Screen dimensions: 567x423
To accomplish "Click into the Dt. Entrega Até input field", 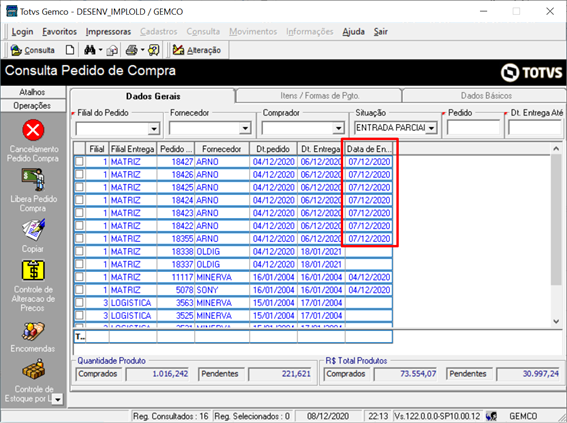I will pyautogui.click(x=536, y=128).
